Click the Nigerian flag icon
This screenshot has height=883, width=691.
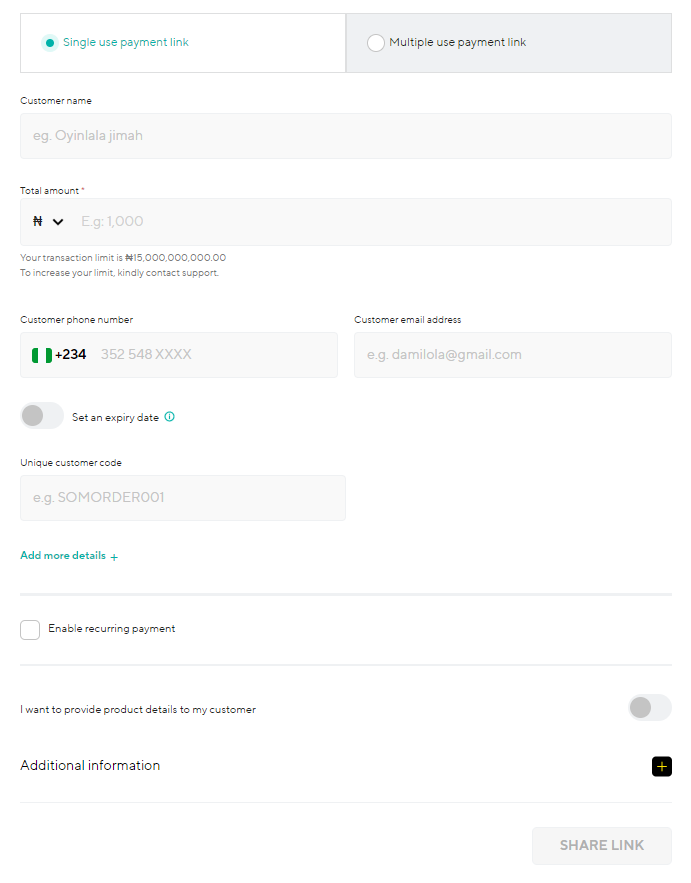pyautogui.click(x=42, y=355)
